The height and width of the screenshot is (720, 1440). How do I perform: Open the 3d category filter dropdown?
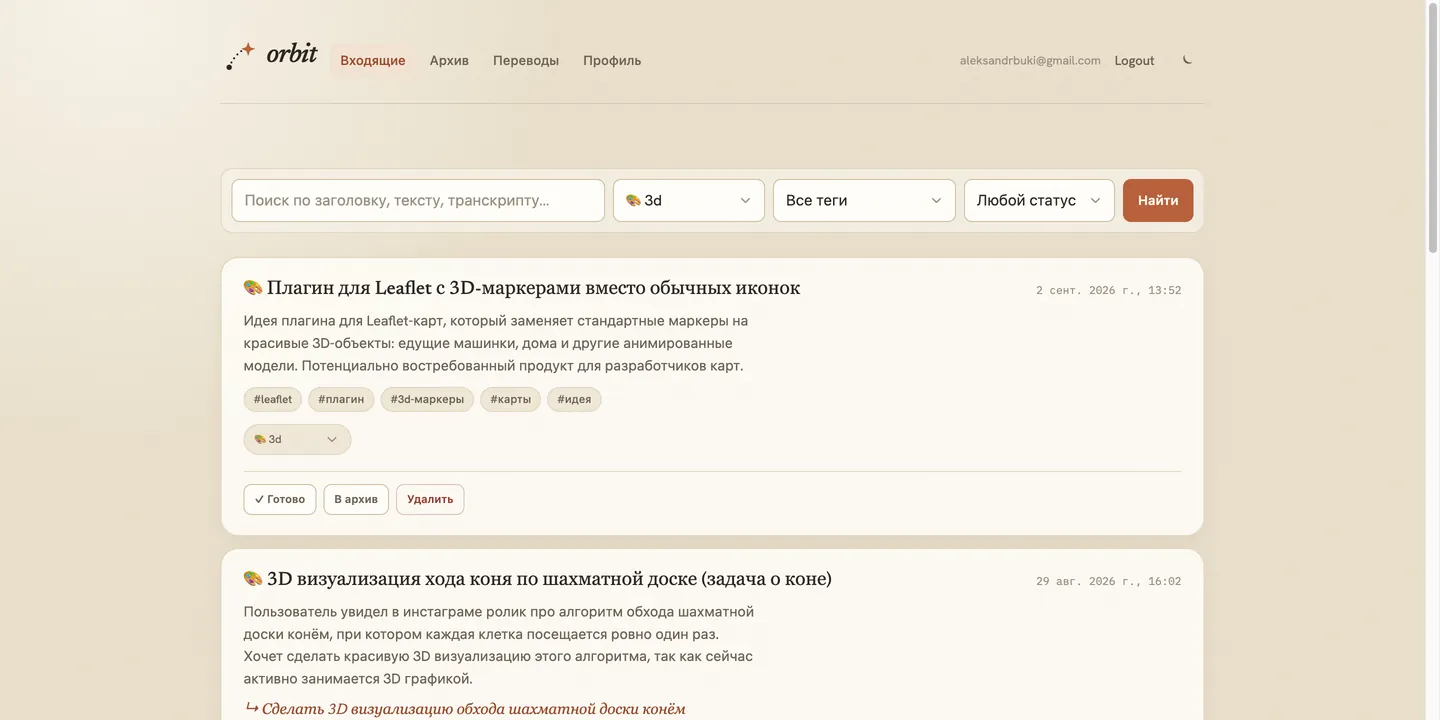(x=689, y=200)
